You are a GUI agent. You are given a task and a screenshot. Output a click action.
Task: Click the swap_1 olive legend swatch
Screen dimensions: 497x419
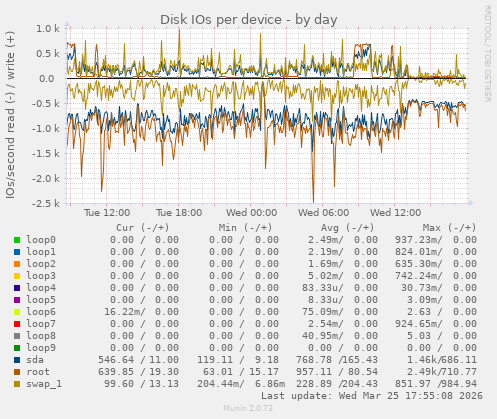[17, 384]
